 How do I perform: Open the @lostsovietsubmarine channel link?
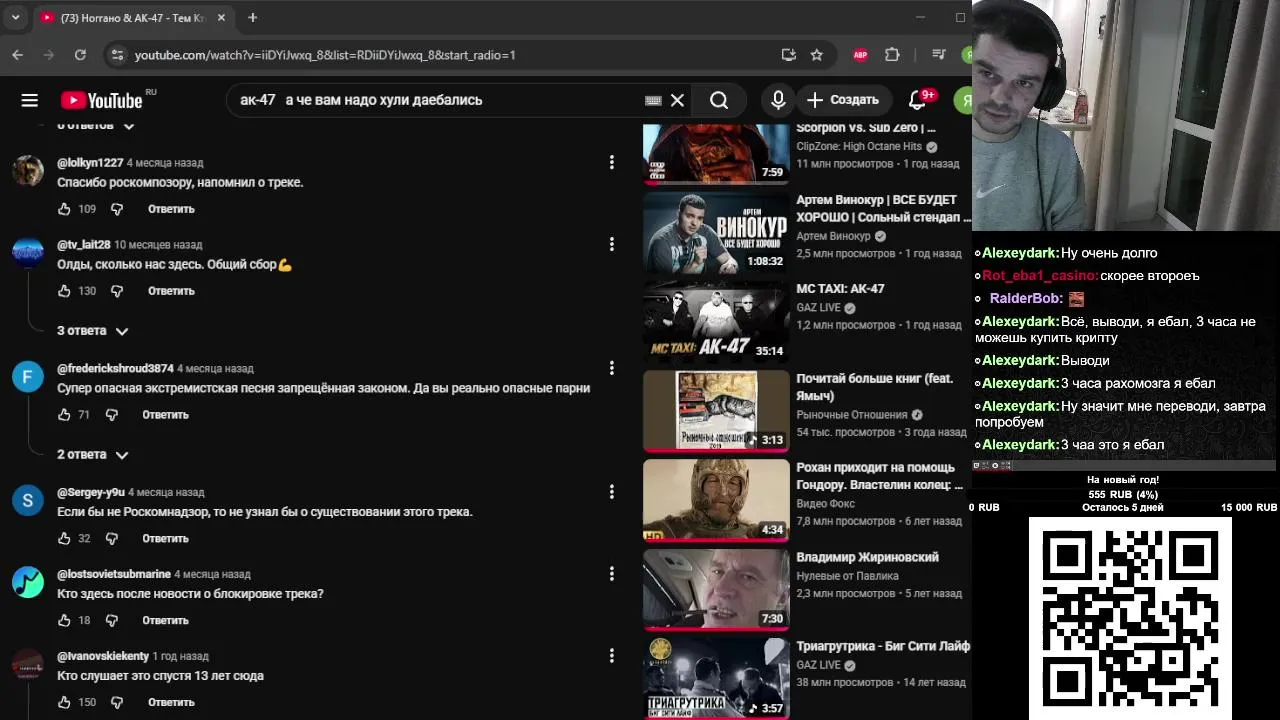[x=114, y=575]
